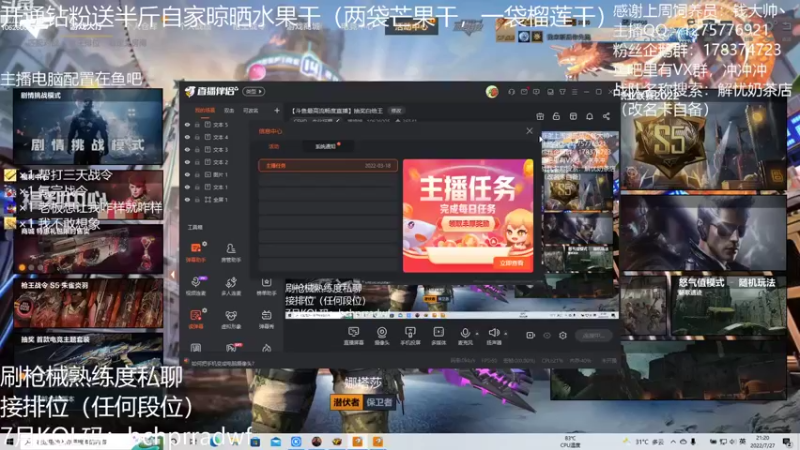Expand the speaker options arrow

506,334
